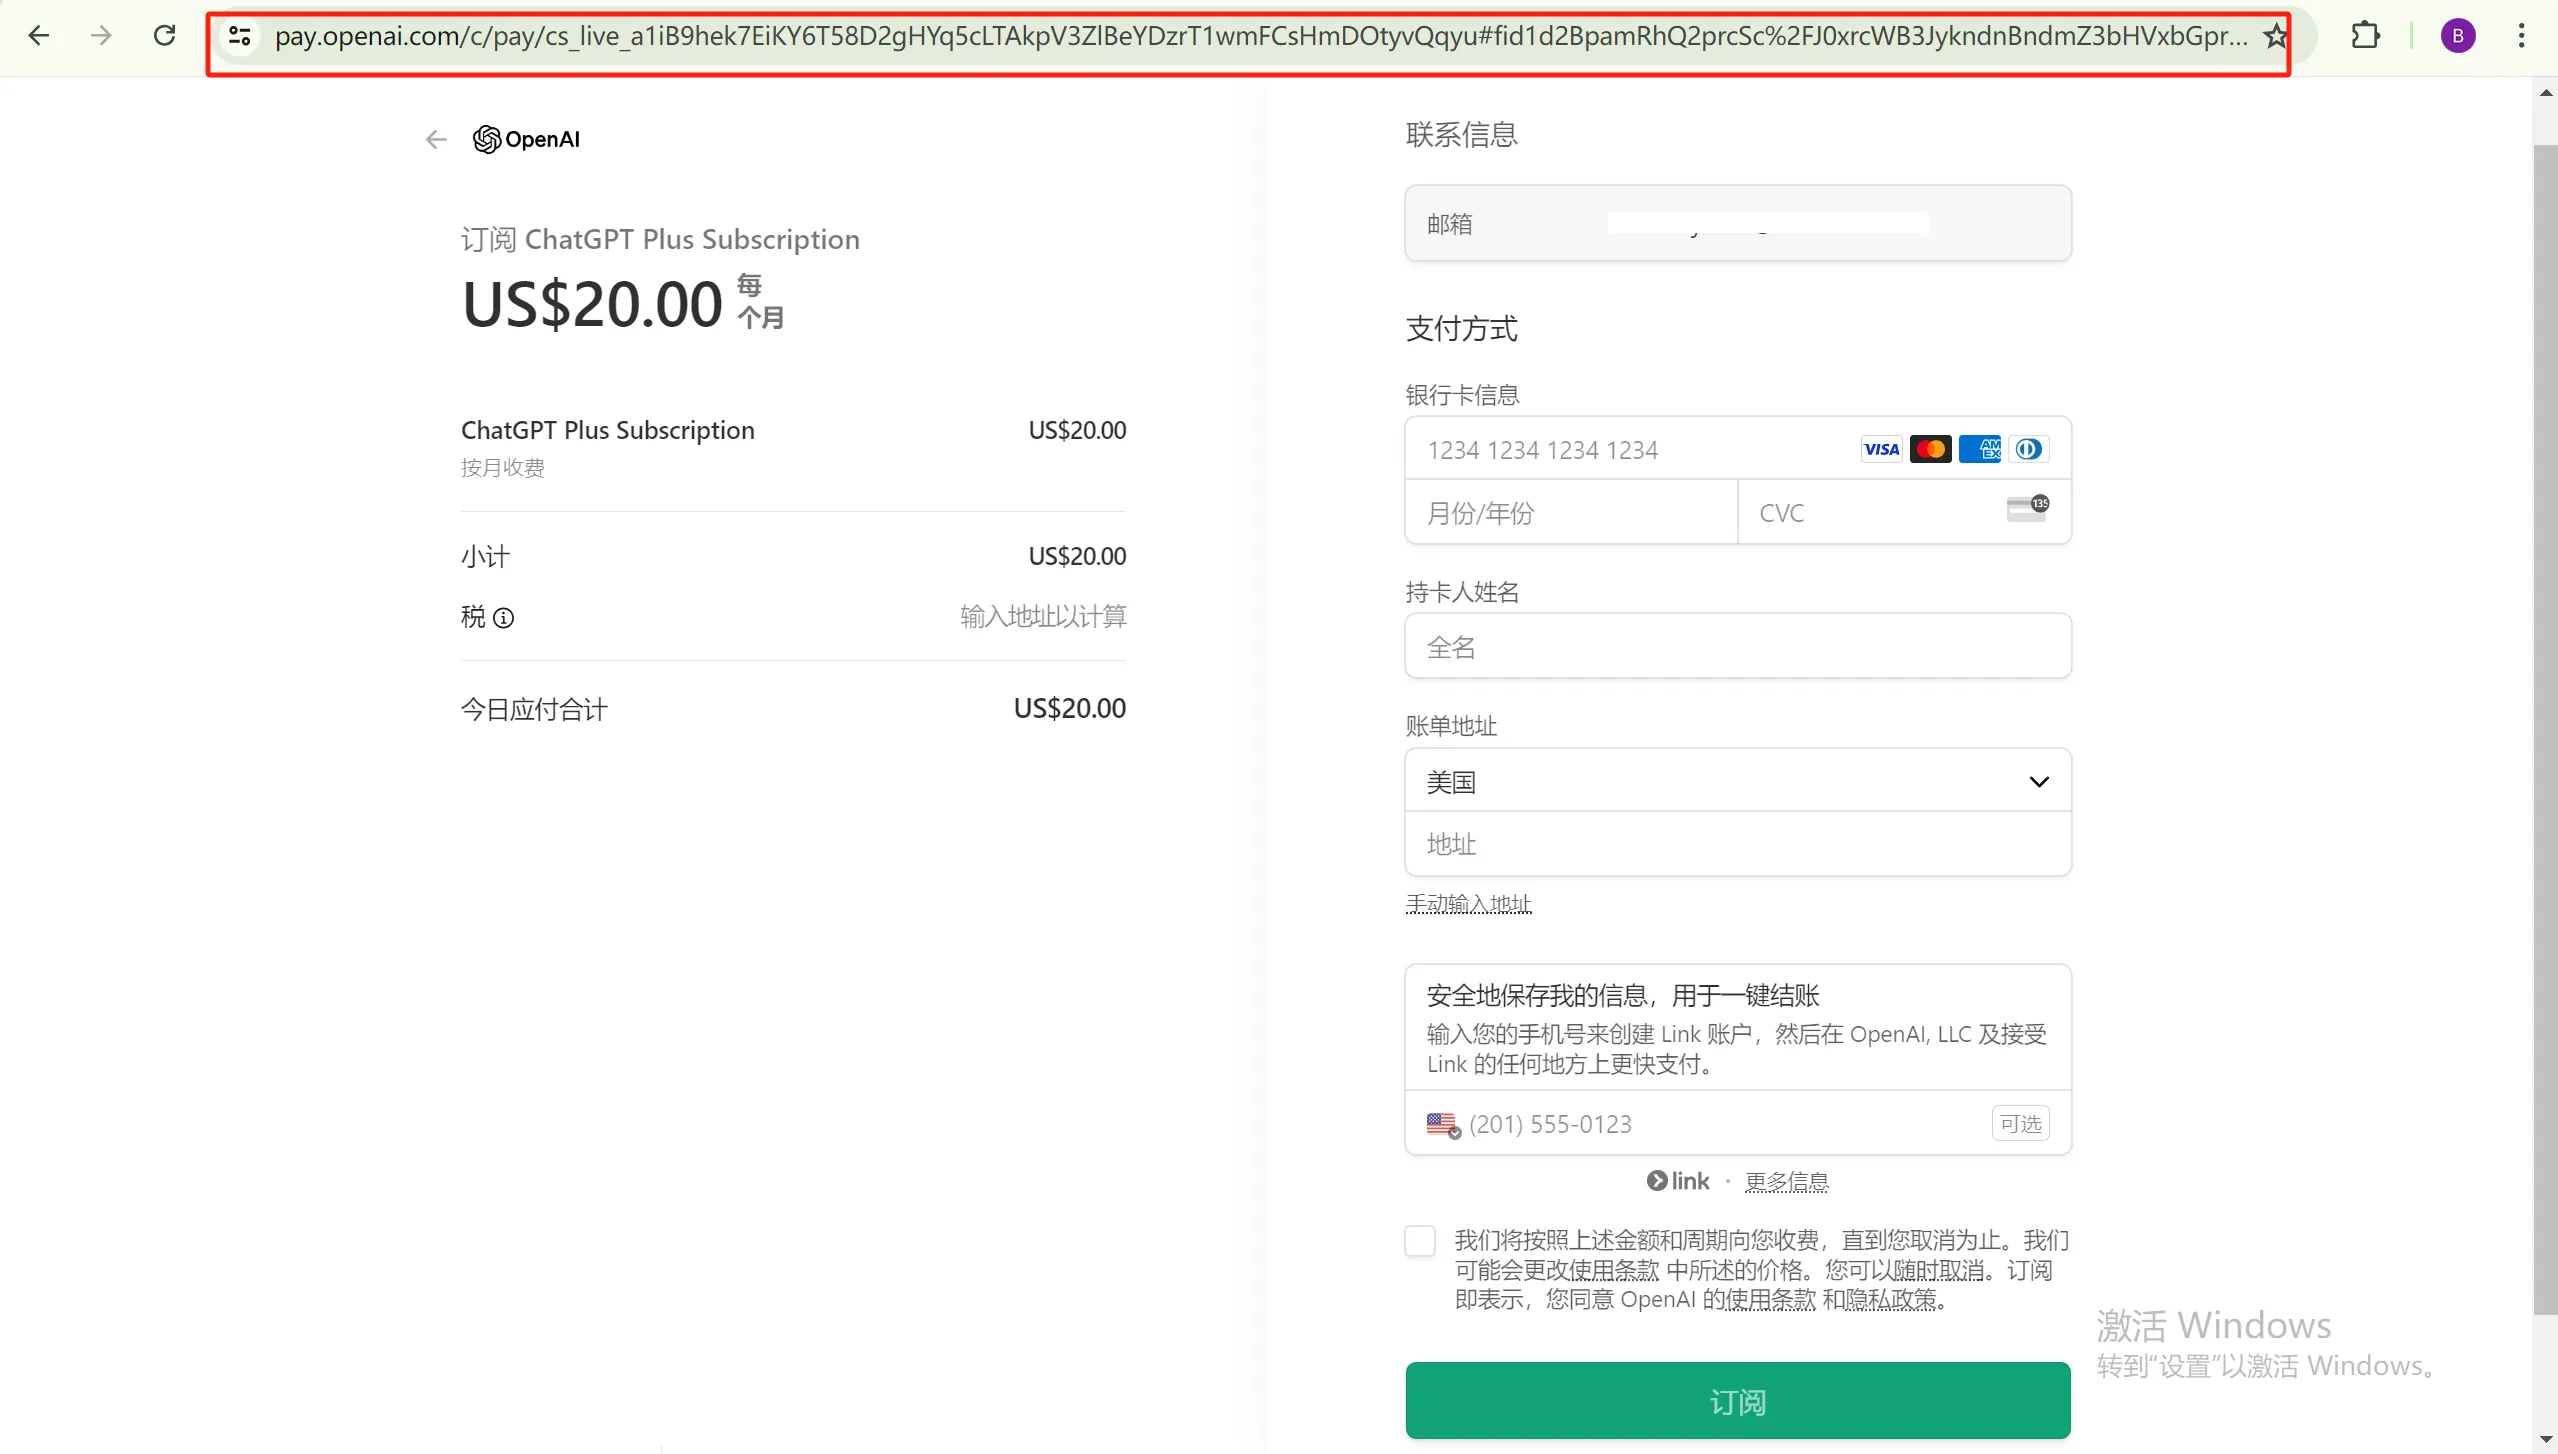Click the American Express icon
This screenshot has width=2558, height=1454.
(1979, 449)
